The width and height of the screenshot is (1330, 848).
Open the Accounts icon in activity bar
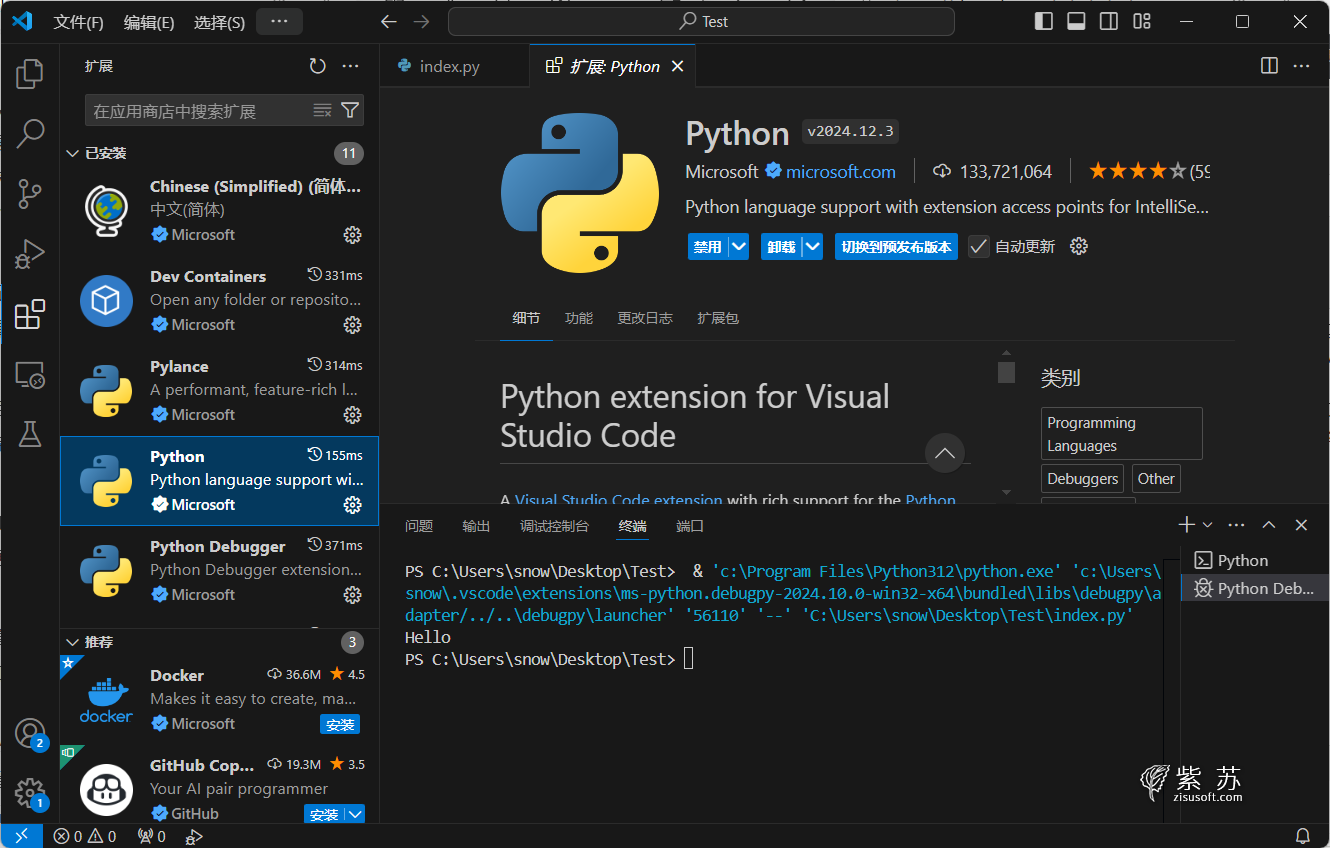30,733
